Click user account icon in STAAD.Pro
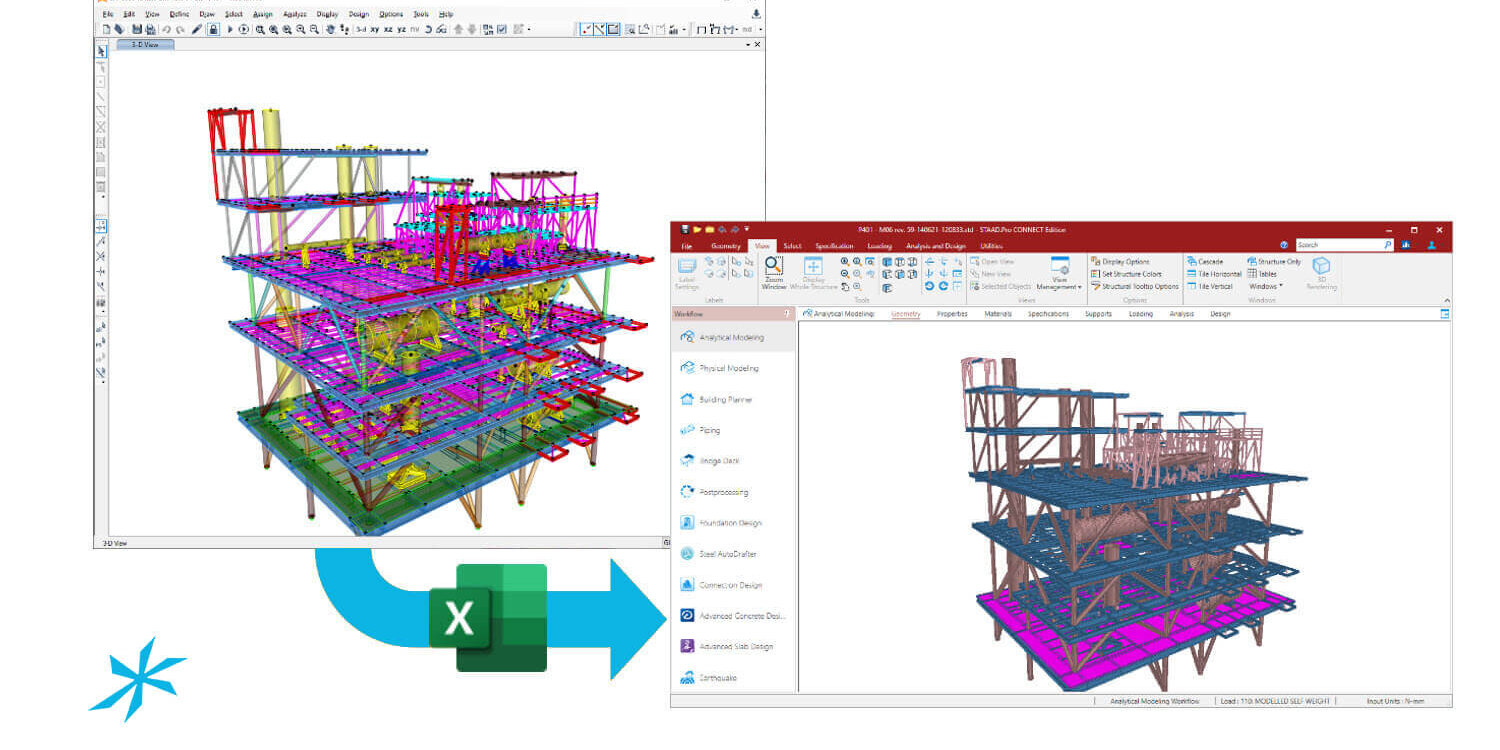 (x=1432, y=244)
